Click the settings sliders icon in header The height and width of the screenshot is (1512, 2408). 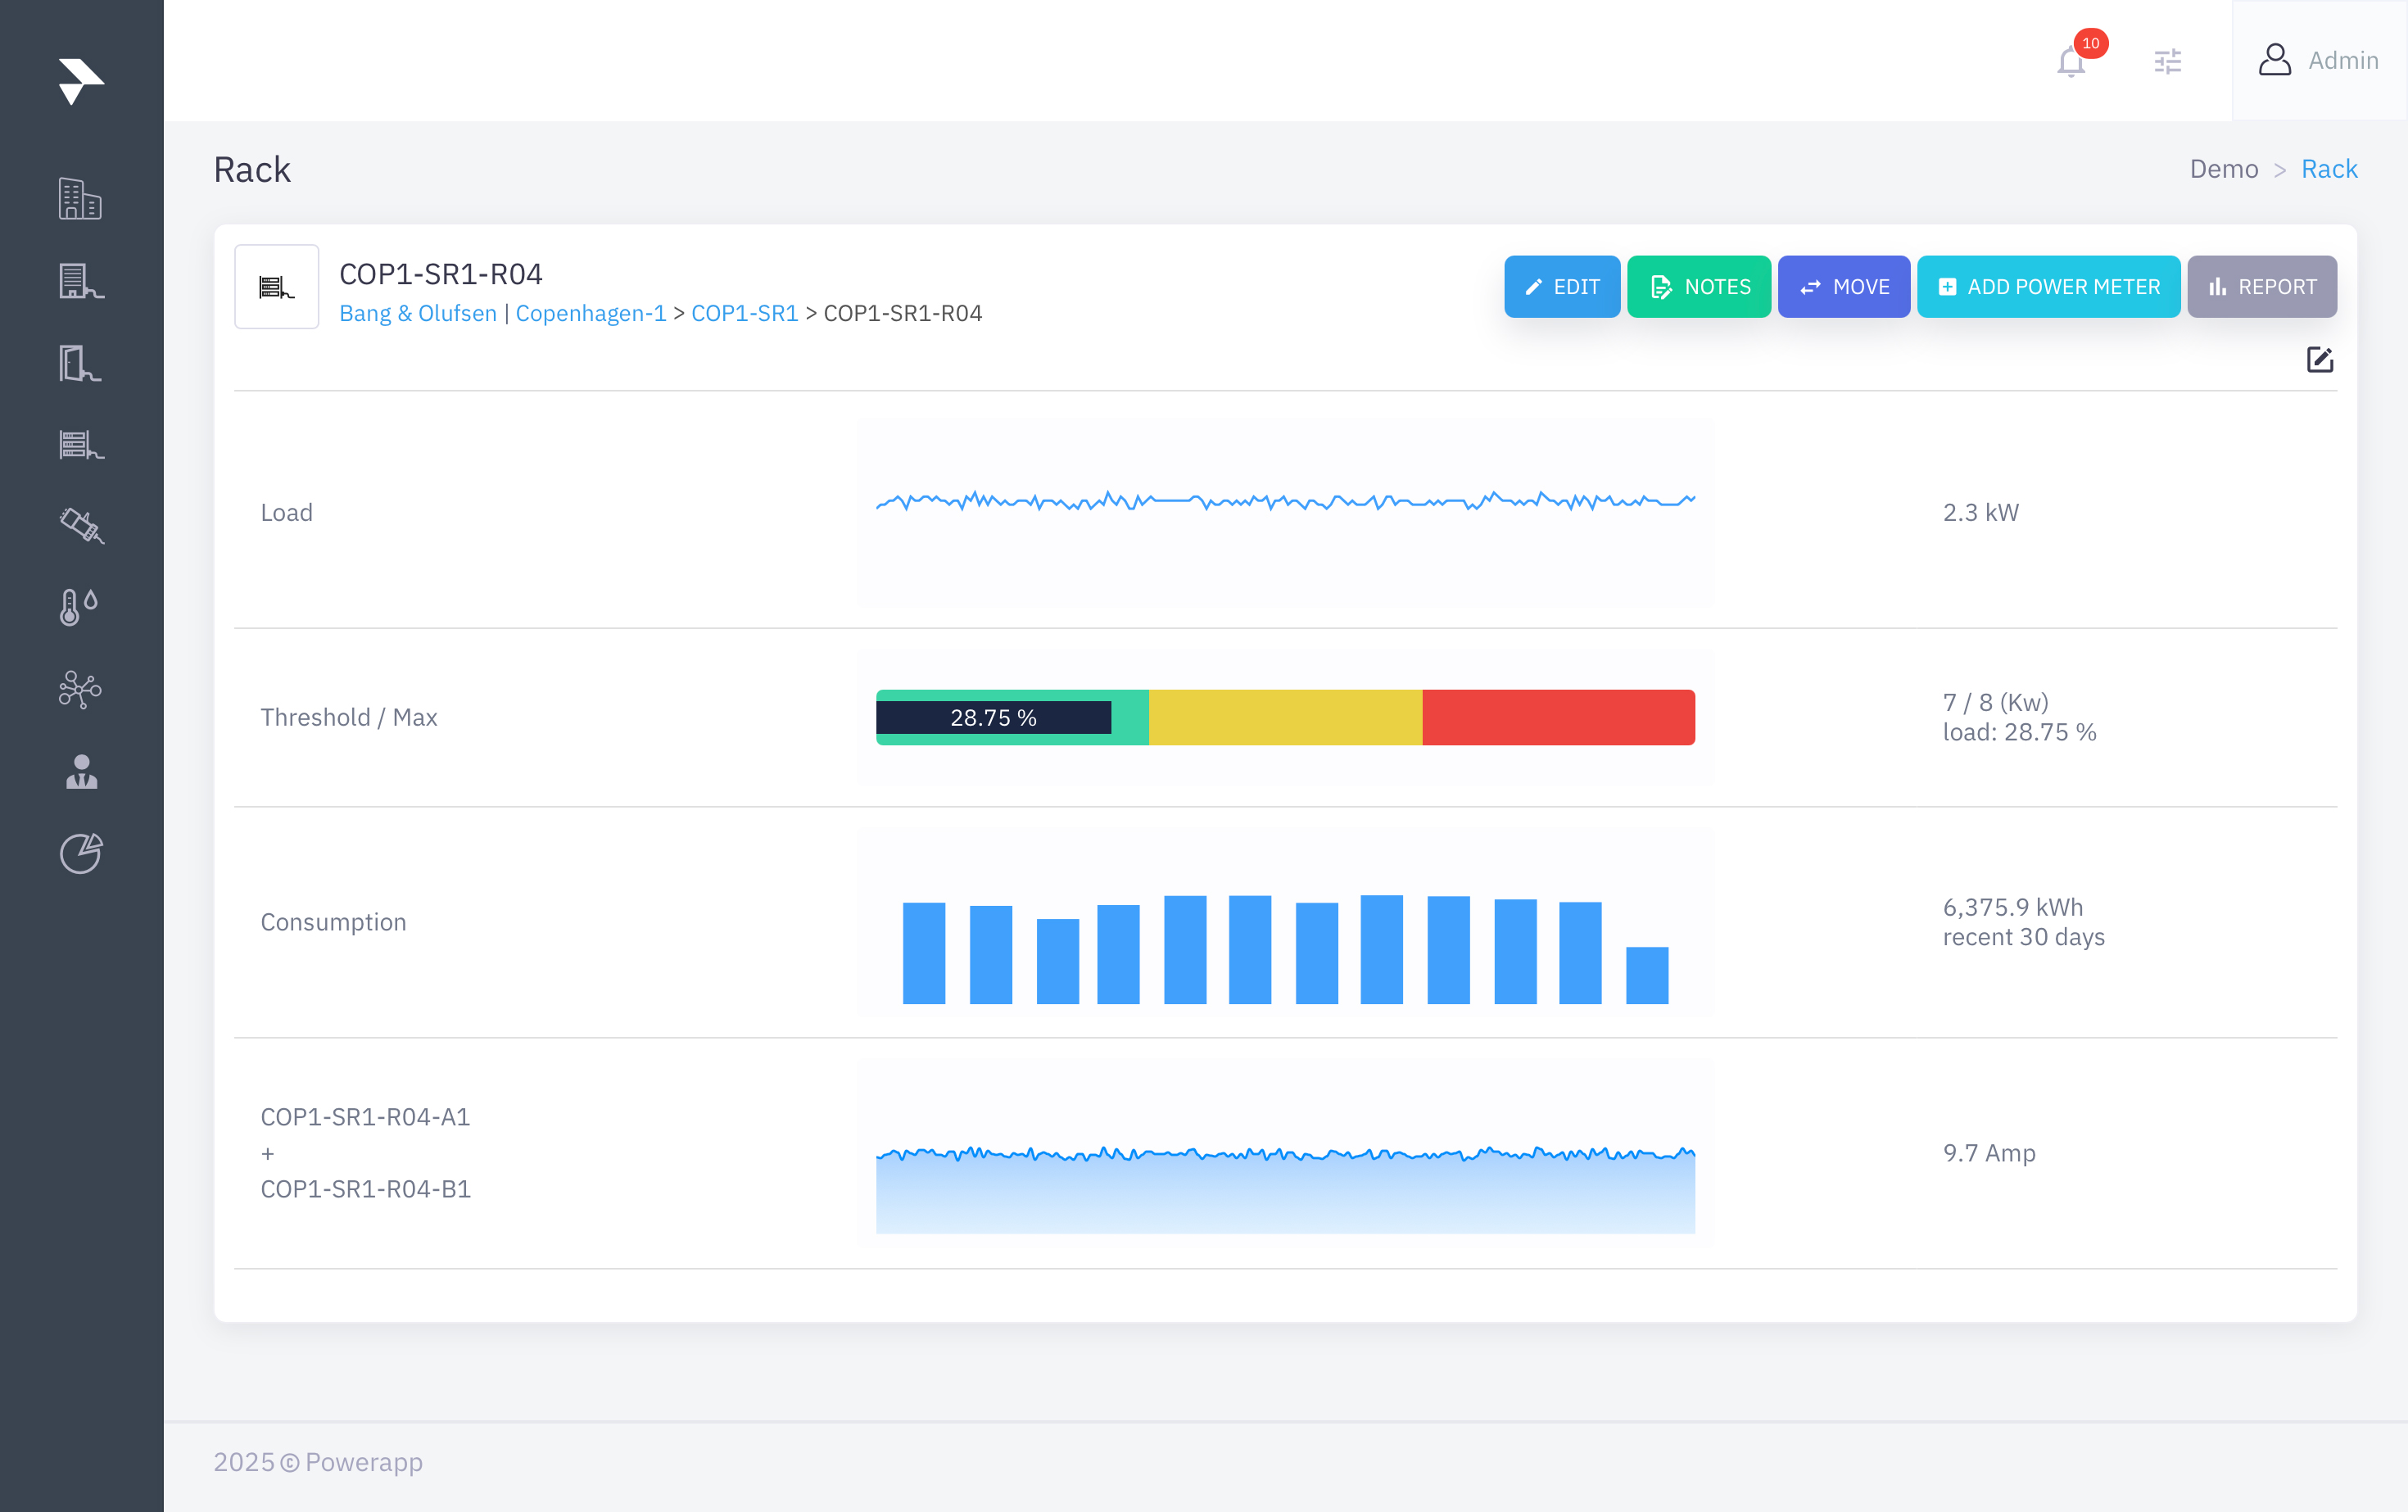(2167, 62)
